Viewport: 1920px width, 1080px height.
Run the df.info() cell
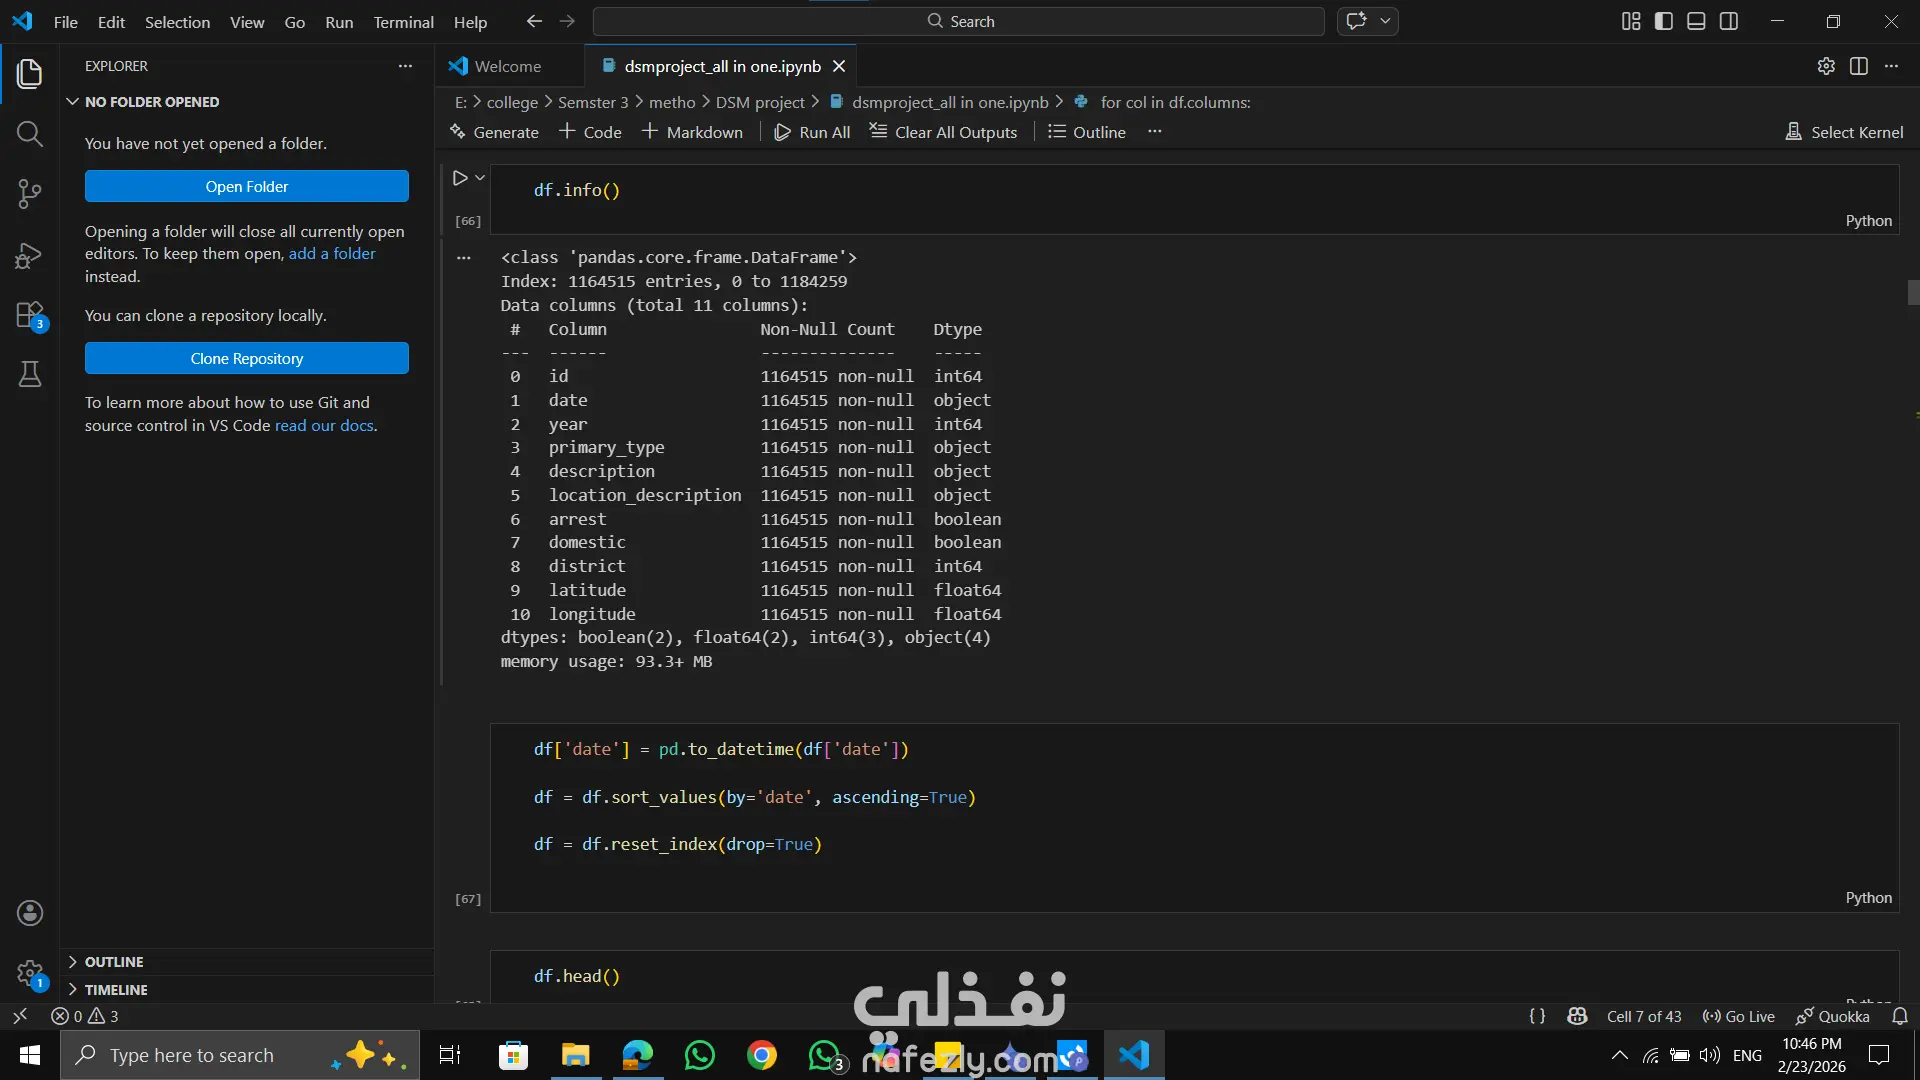[459, 178]
